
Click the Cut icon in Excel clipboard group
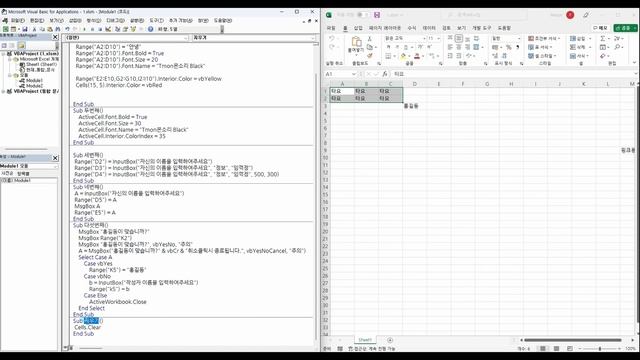(x=369, y=38)
